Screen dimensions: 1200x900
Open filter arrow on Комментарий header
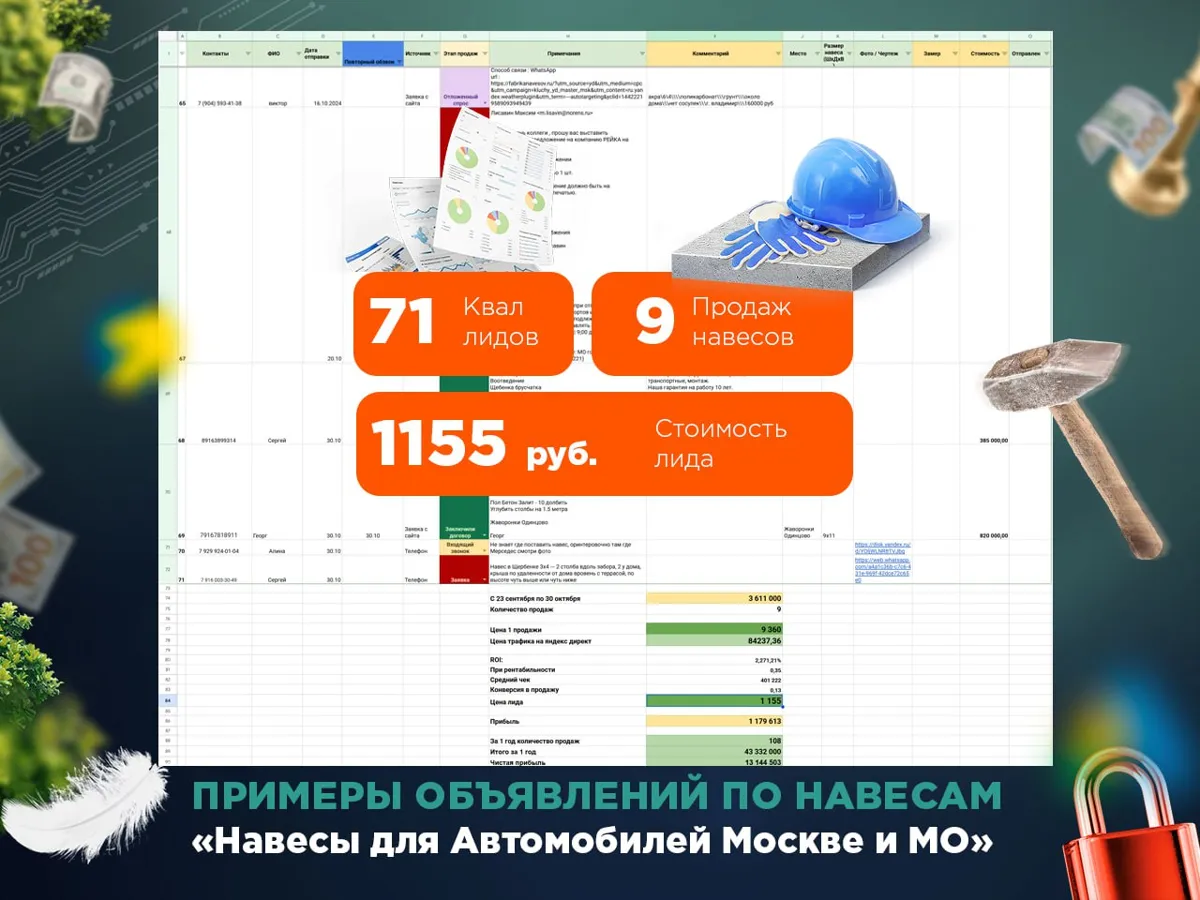pyautogui.click(x=776, y=53)
